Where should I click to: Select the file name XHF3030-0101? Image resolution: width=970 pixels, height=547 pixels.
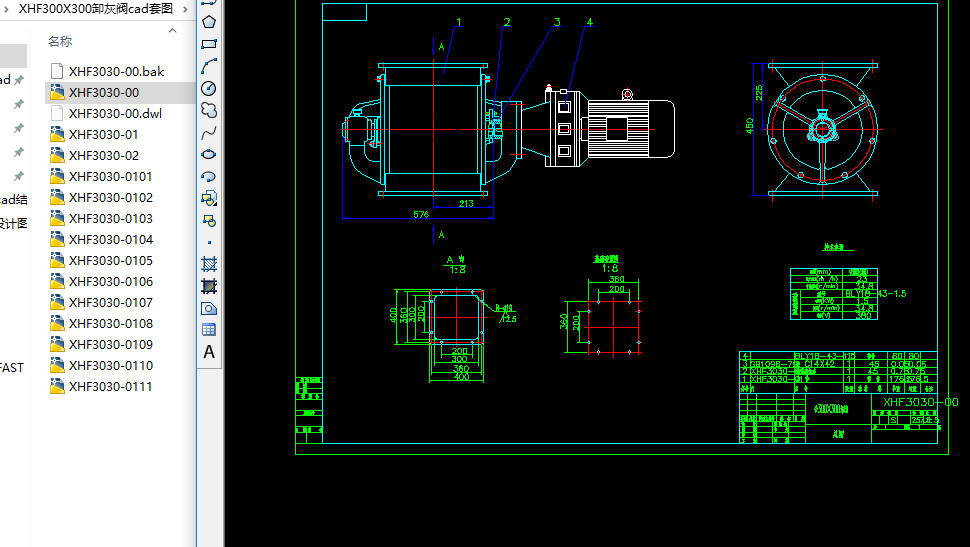(x=111, y=177)
